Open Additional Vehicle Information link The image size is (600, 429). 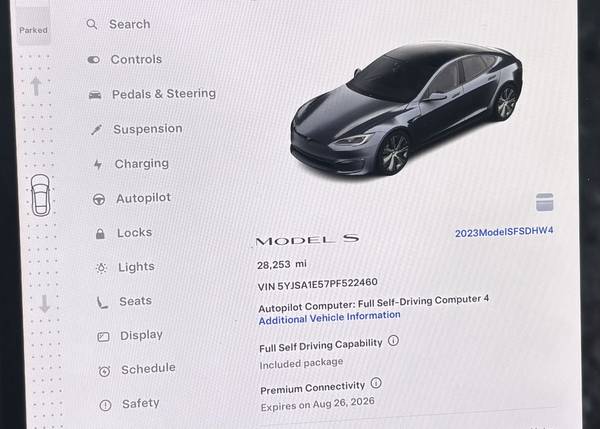coord(329,318)
